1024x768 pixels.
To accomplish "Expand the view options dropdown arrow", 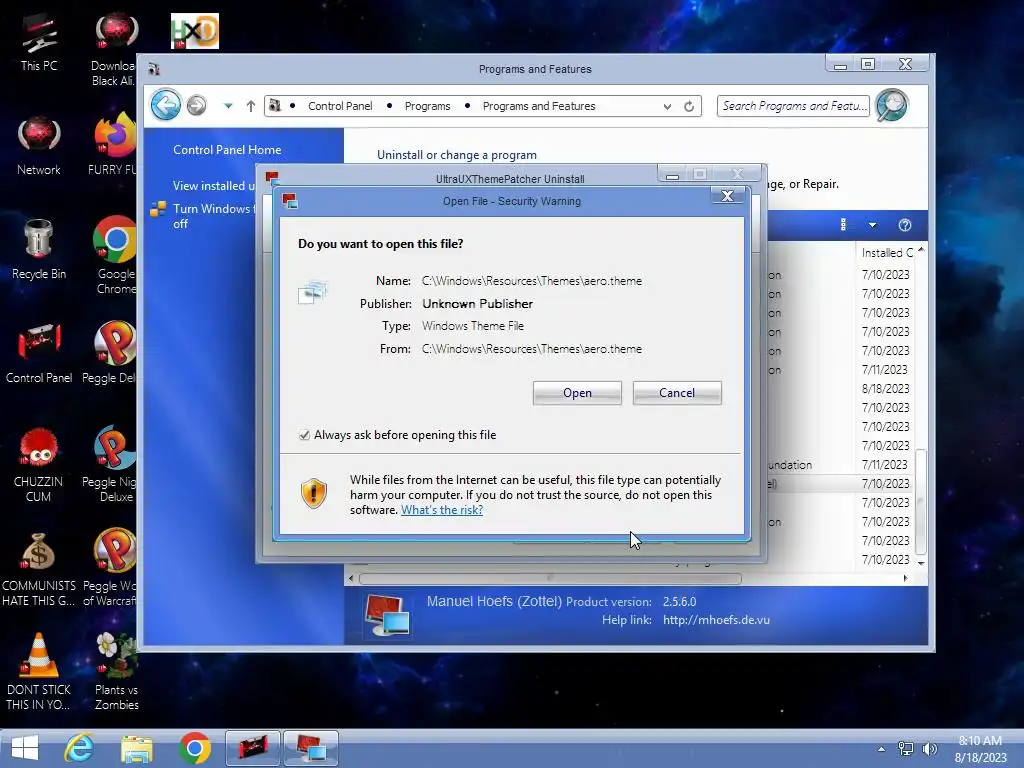I will click(x=872, y=225).
